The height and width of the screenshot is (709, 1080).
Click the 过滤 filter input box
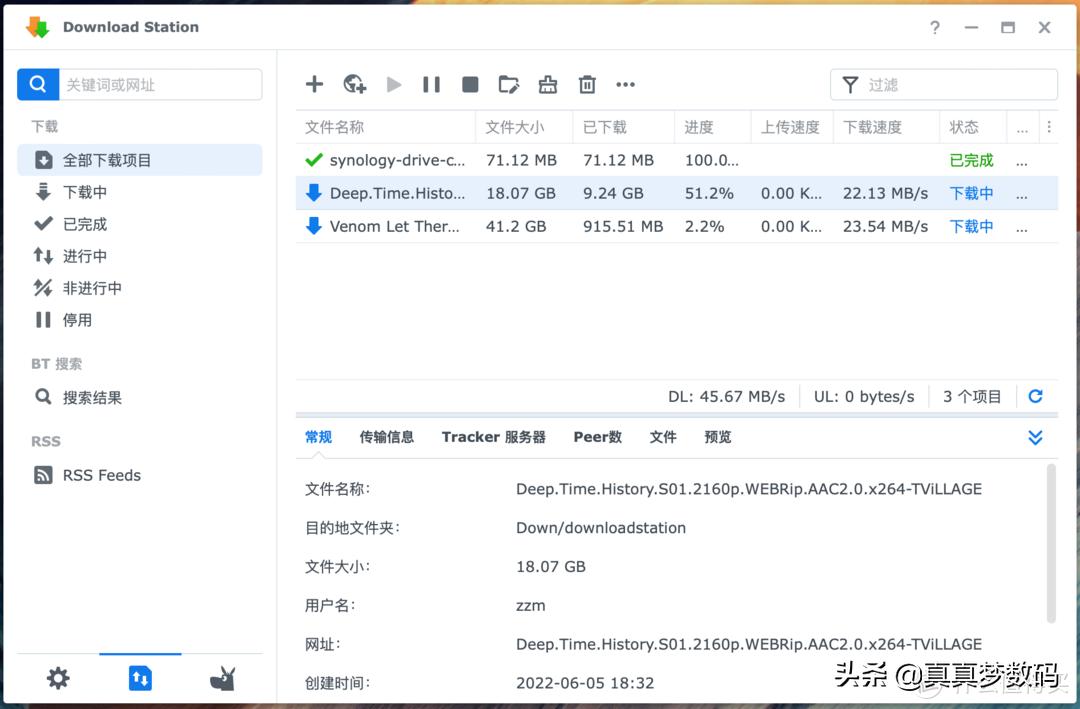click(944, 84)
